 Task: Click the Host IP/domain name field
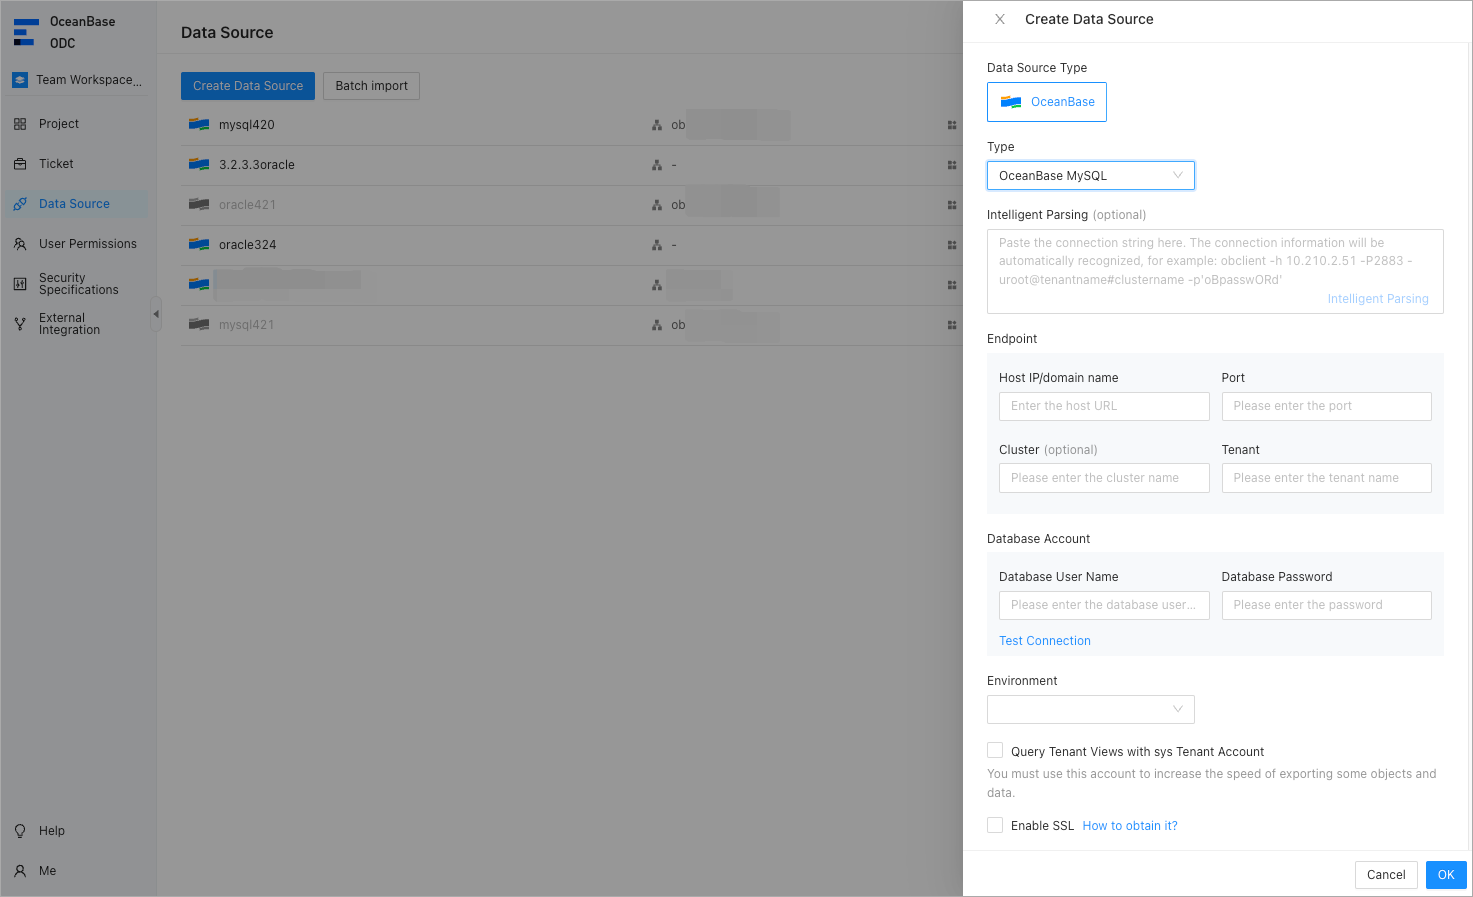coord(1103,406)
